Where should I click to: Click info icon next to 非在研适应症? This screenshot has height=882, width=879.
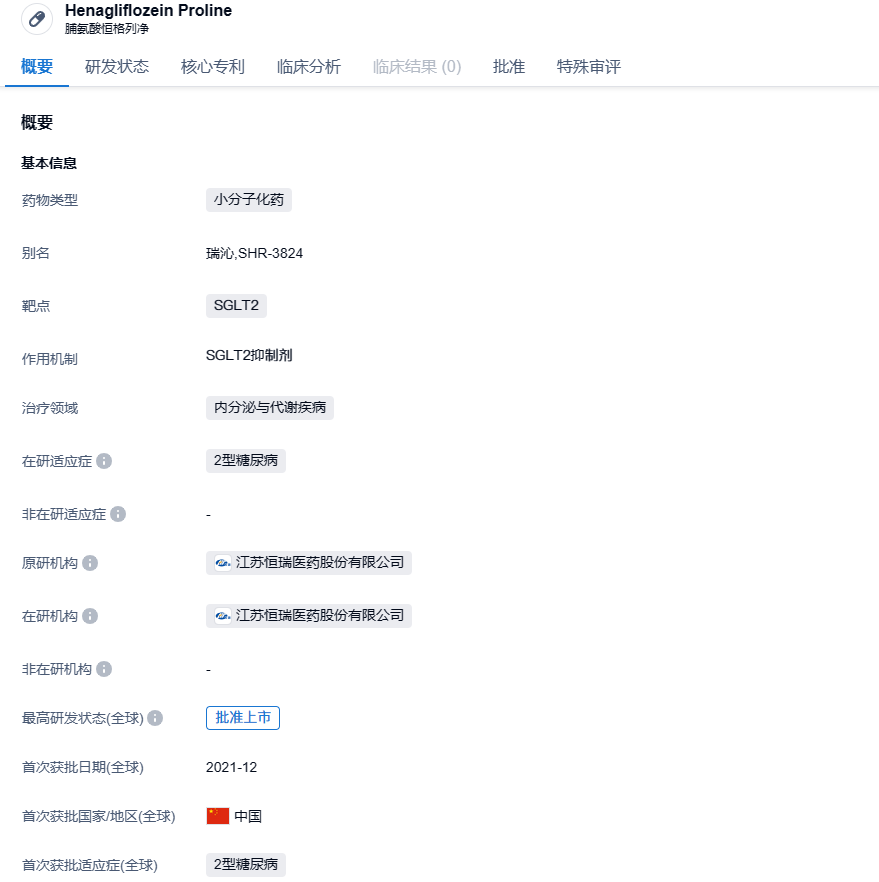click(x=118, y=514)
